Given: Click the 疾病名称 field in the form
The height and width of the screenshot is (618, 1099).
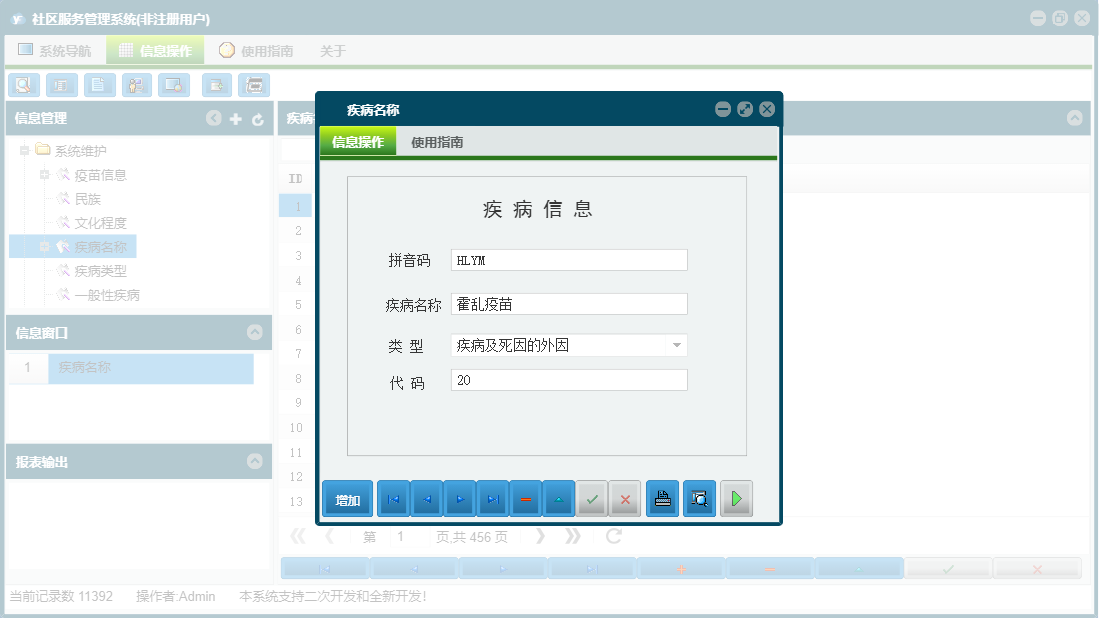Looking at the screenshot, I should coord(568,303).
